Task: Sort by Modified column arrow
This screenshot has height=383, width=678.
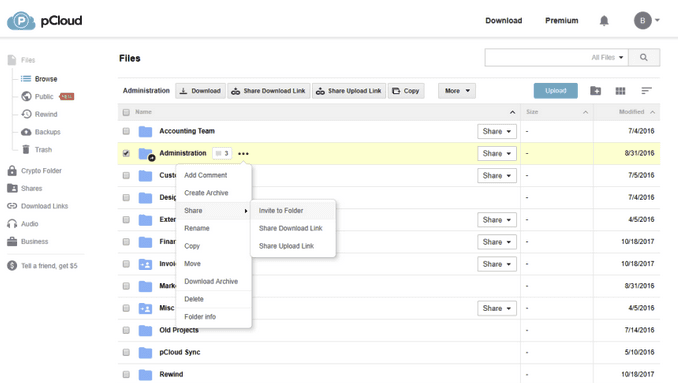Action: [x=652, y=112]
